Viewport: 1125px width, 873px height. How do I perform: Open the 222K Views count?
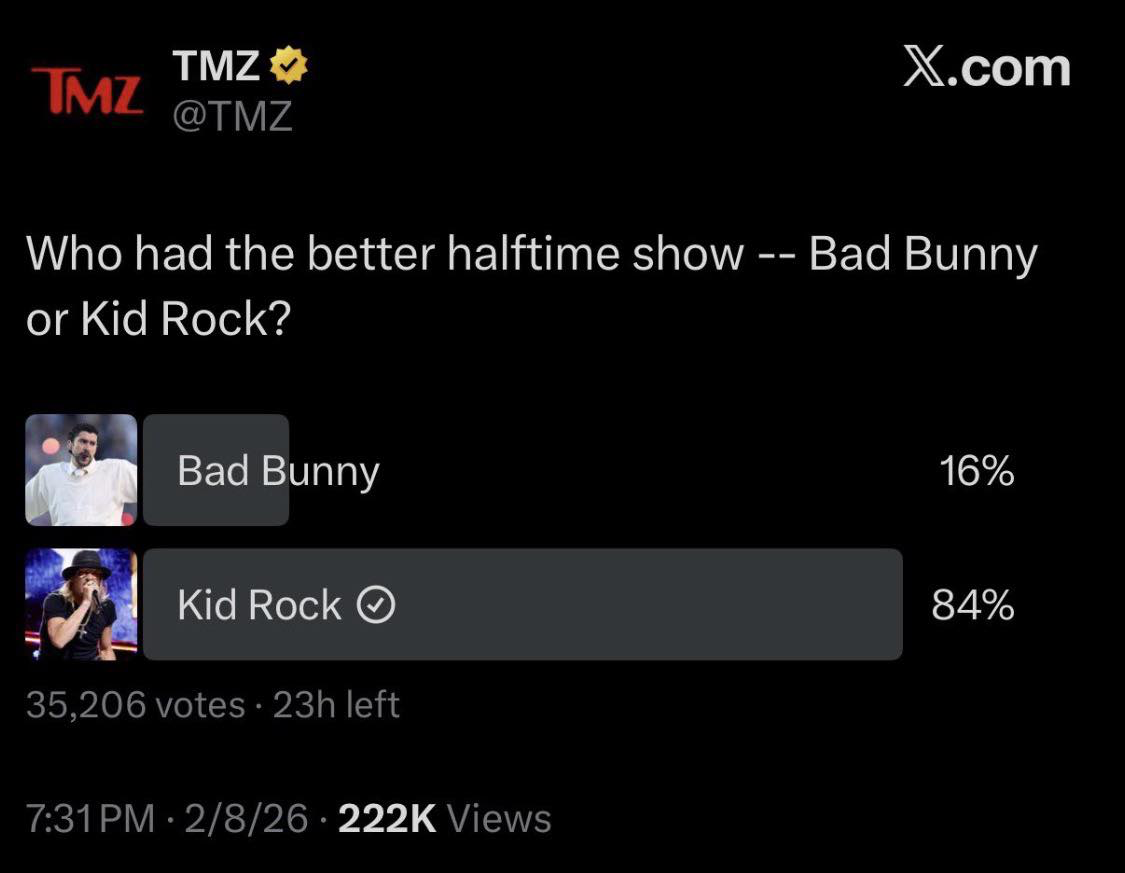pyautogui.click(x=445, y=818)
